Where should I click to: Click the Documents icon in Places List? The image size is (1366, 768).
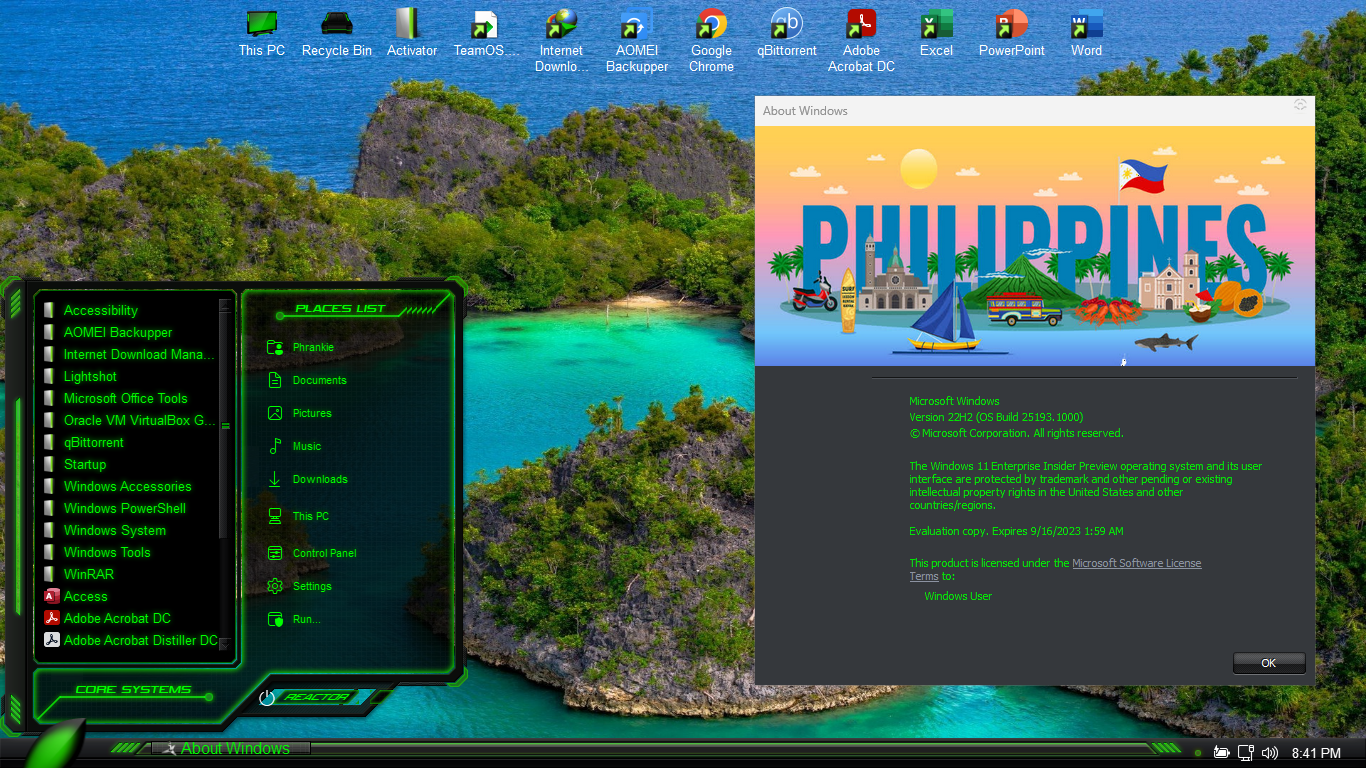coord(275,380)
